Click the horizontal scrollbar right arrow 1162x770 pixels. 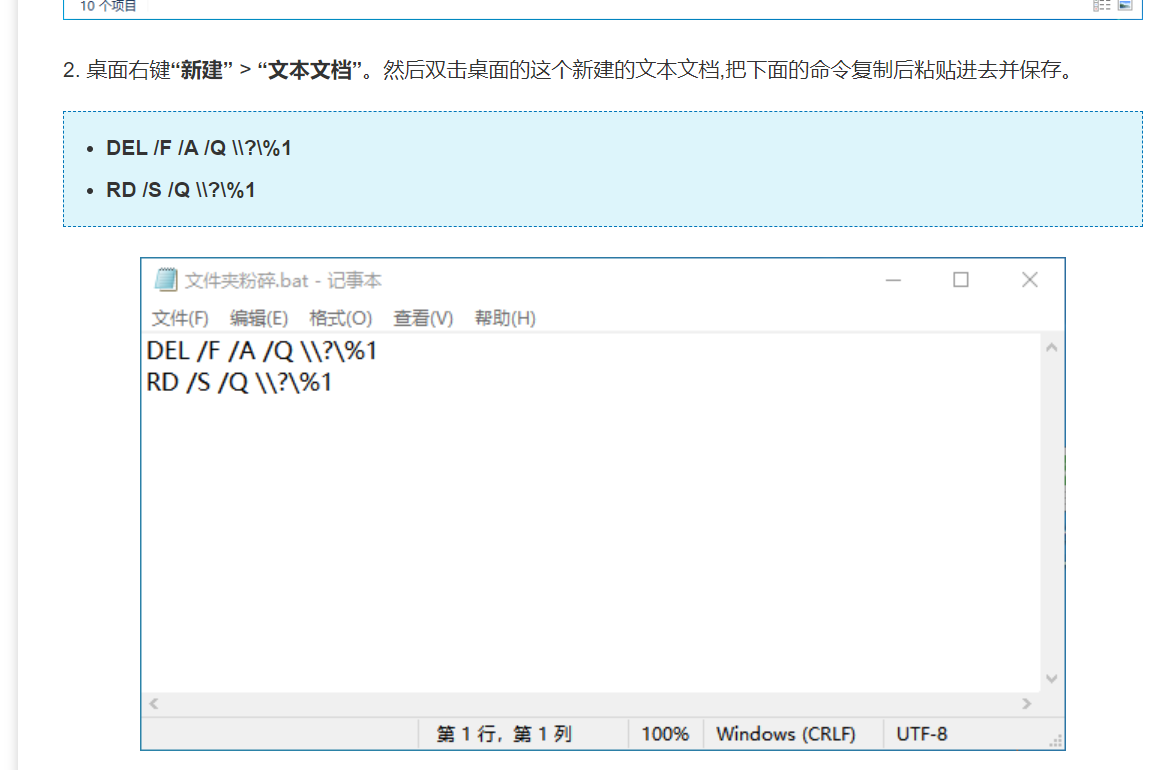1026,704
